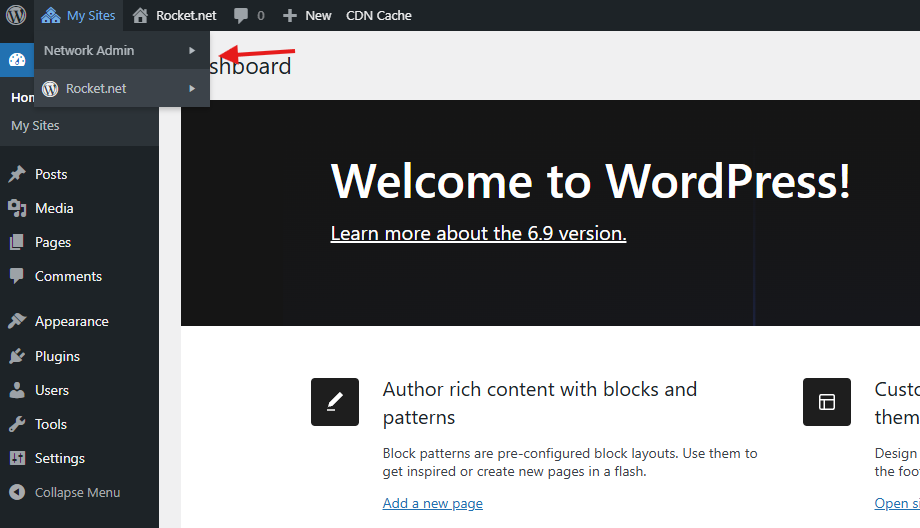Click the WordPress icon beside Rocket.net entry
920x528 pixels.
(x=50, y=89)
